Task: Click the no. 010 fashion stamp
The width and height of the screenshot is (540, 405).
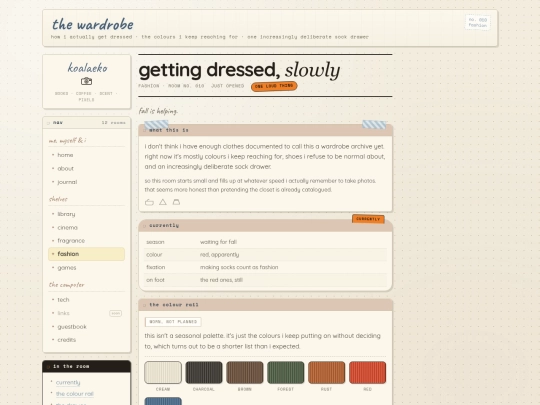Action: click(x=478, y=22)
